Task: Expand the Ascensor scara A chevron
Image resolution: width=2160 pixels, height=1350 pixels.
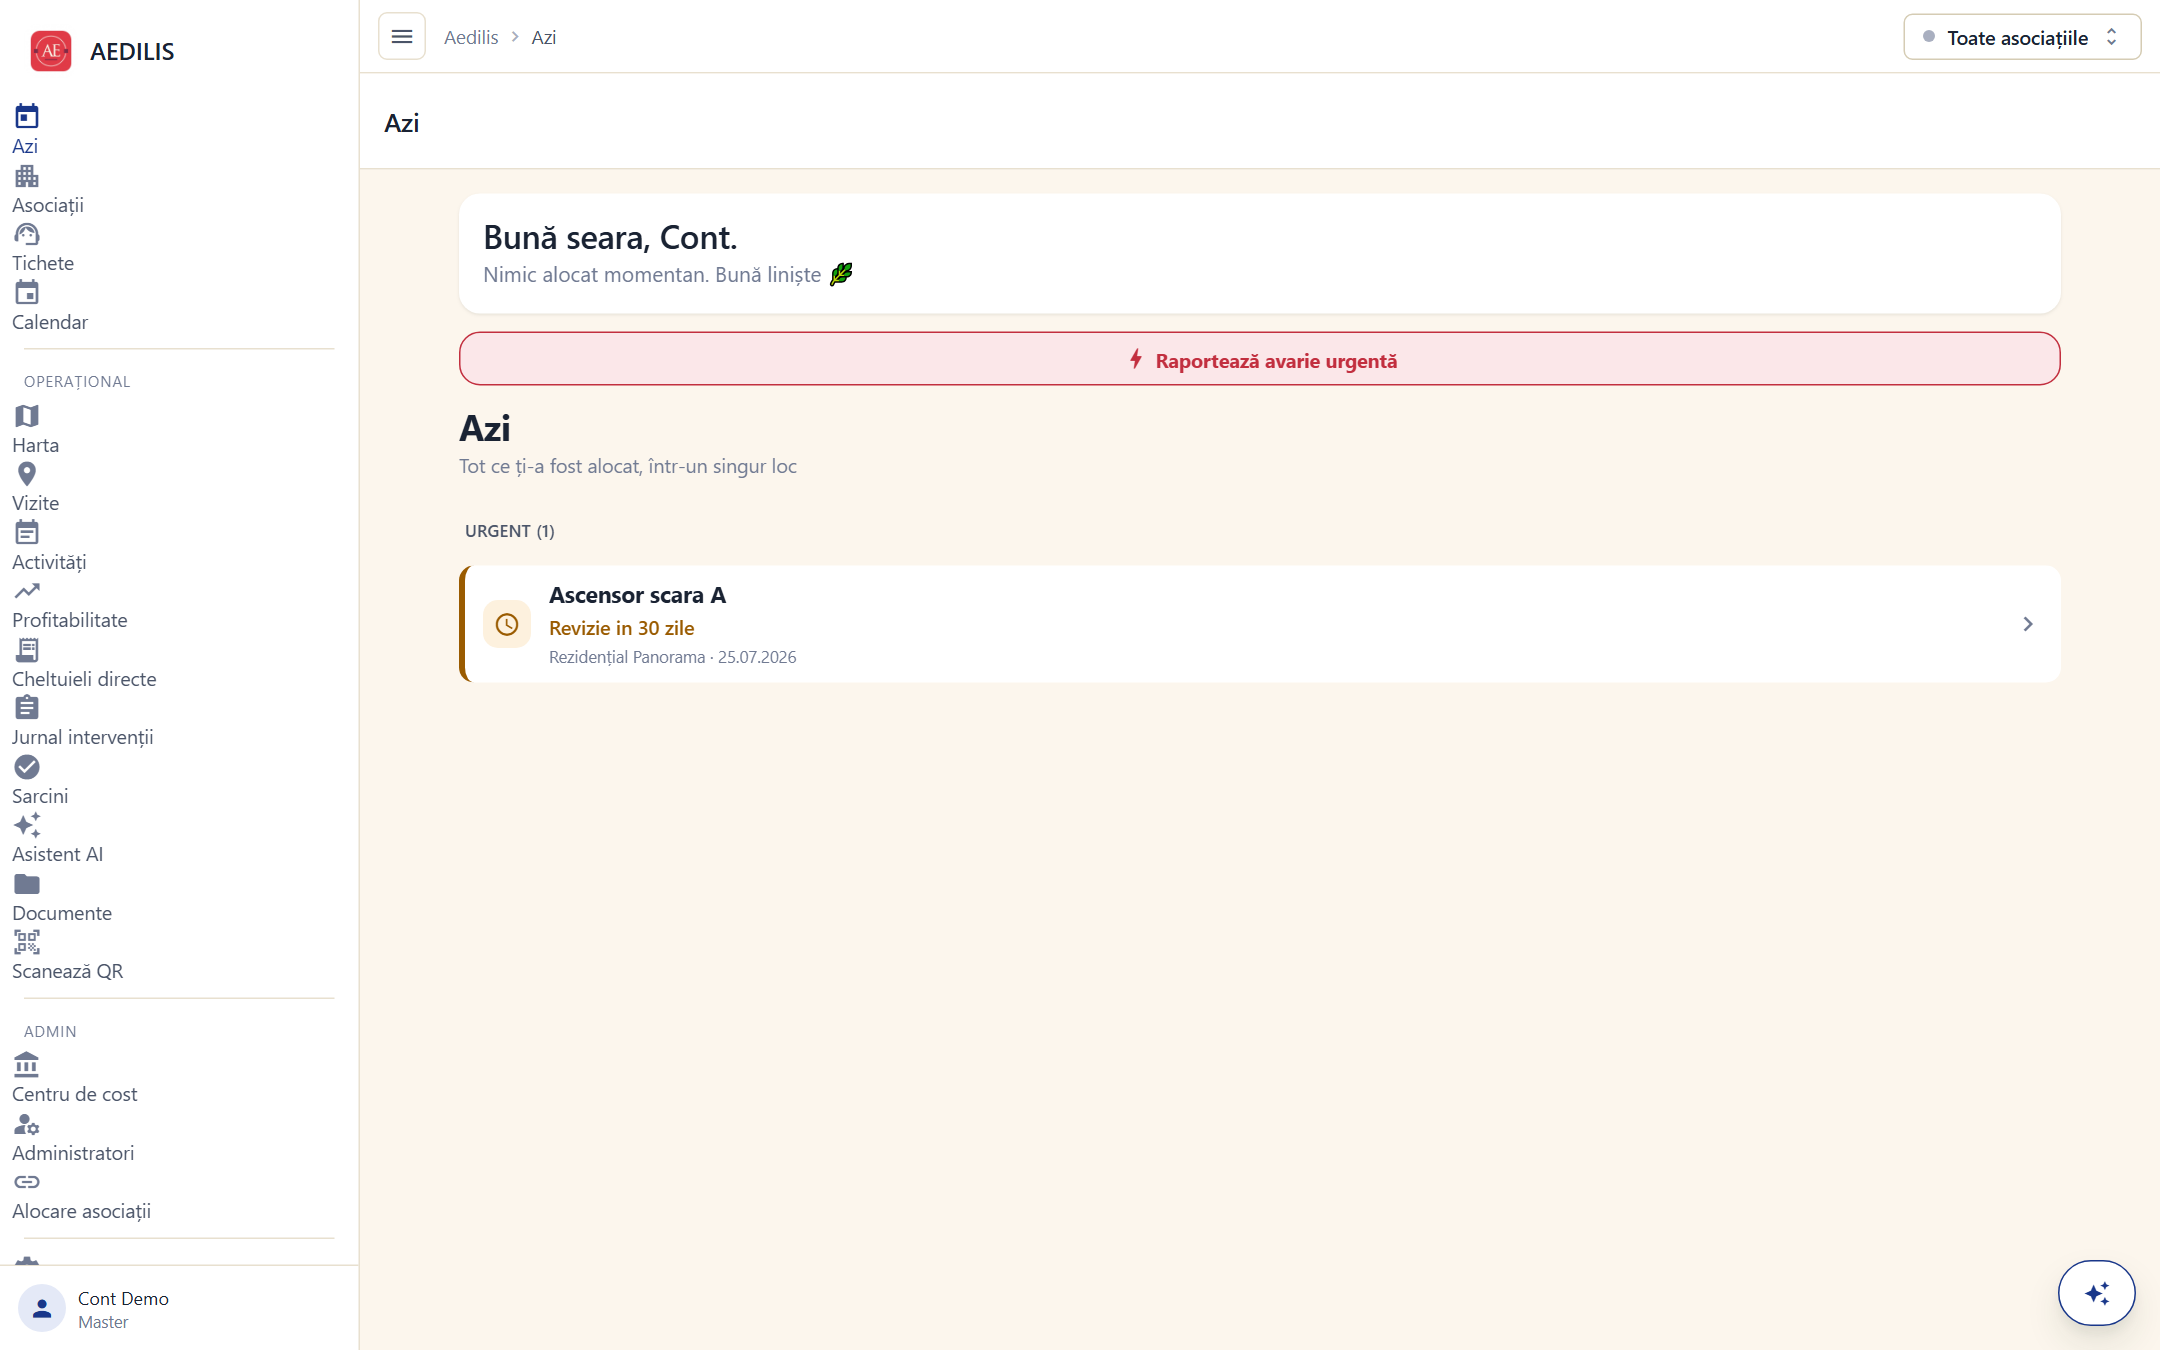Action: coord(2028,624)
